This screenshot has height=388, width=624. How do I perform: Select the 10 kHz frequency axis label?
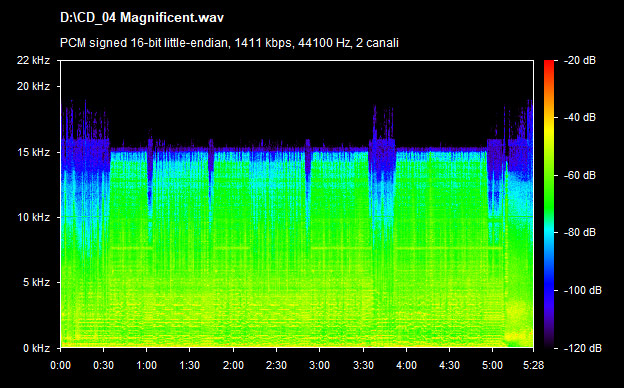33,217
